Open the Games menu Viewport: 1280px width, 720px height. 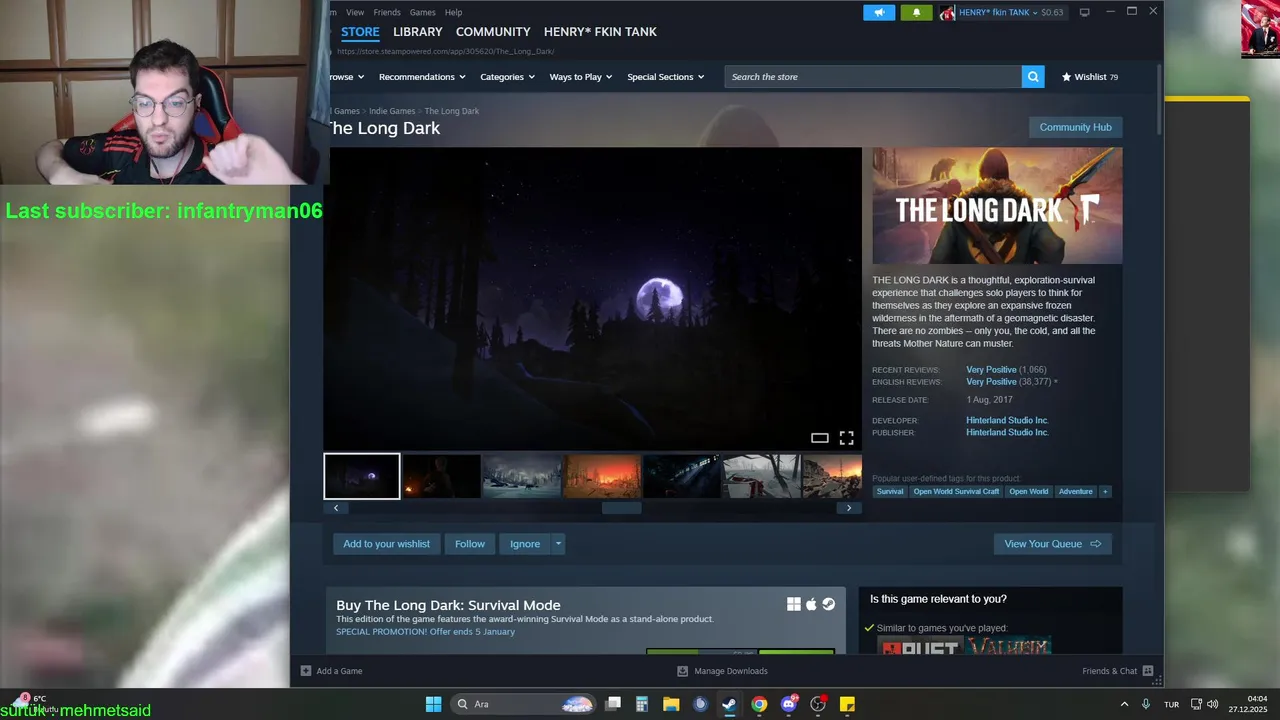pos(422,12)
